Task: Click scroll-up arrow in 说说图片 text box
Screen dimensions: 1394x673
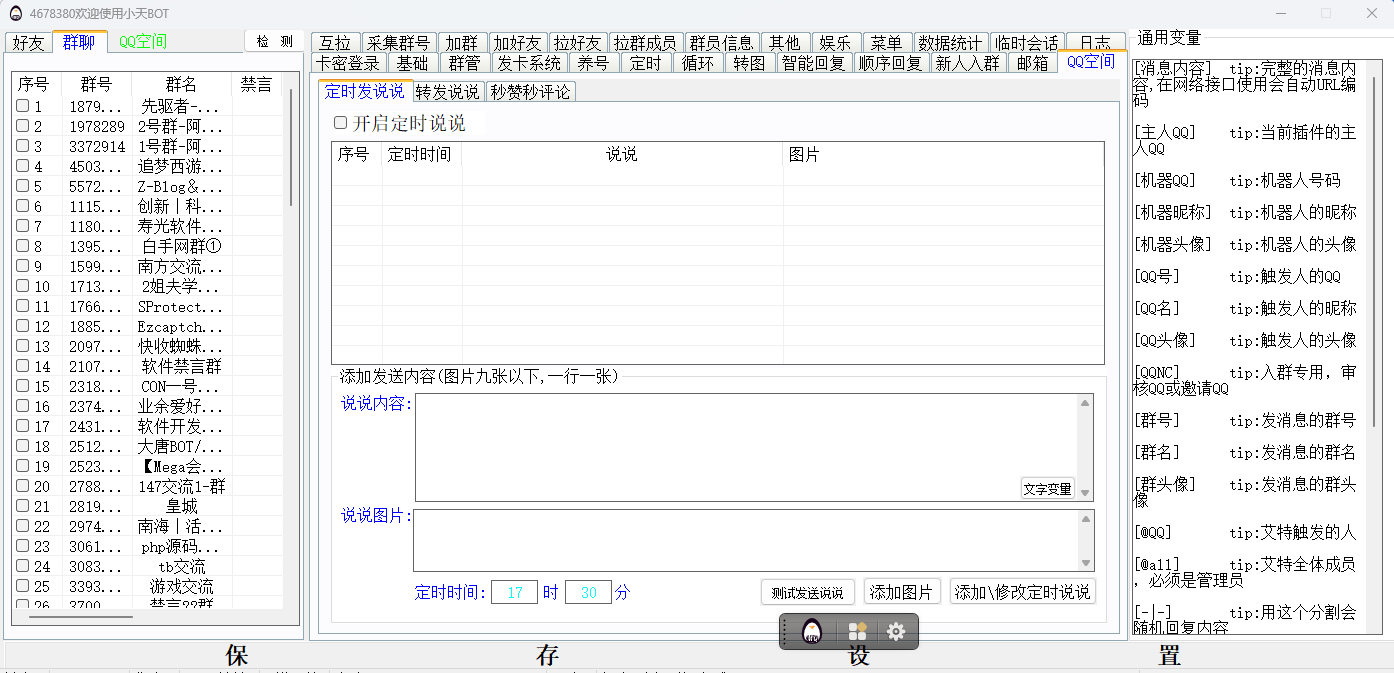Action: [x=1085, y=519]
